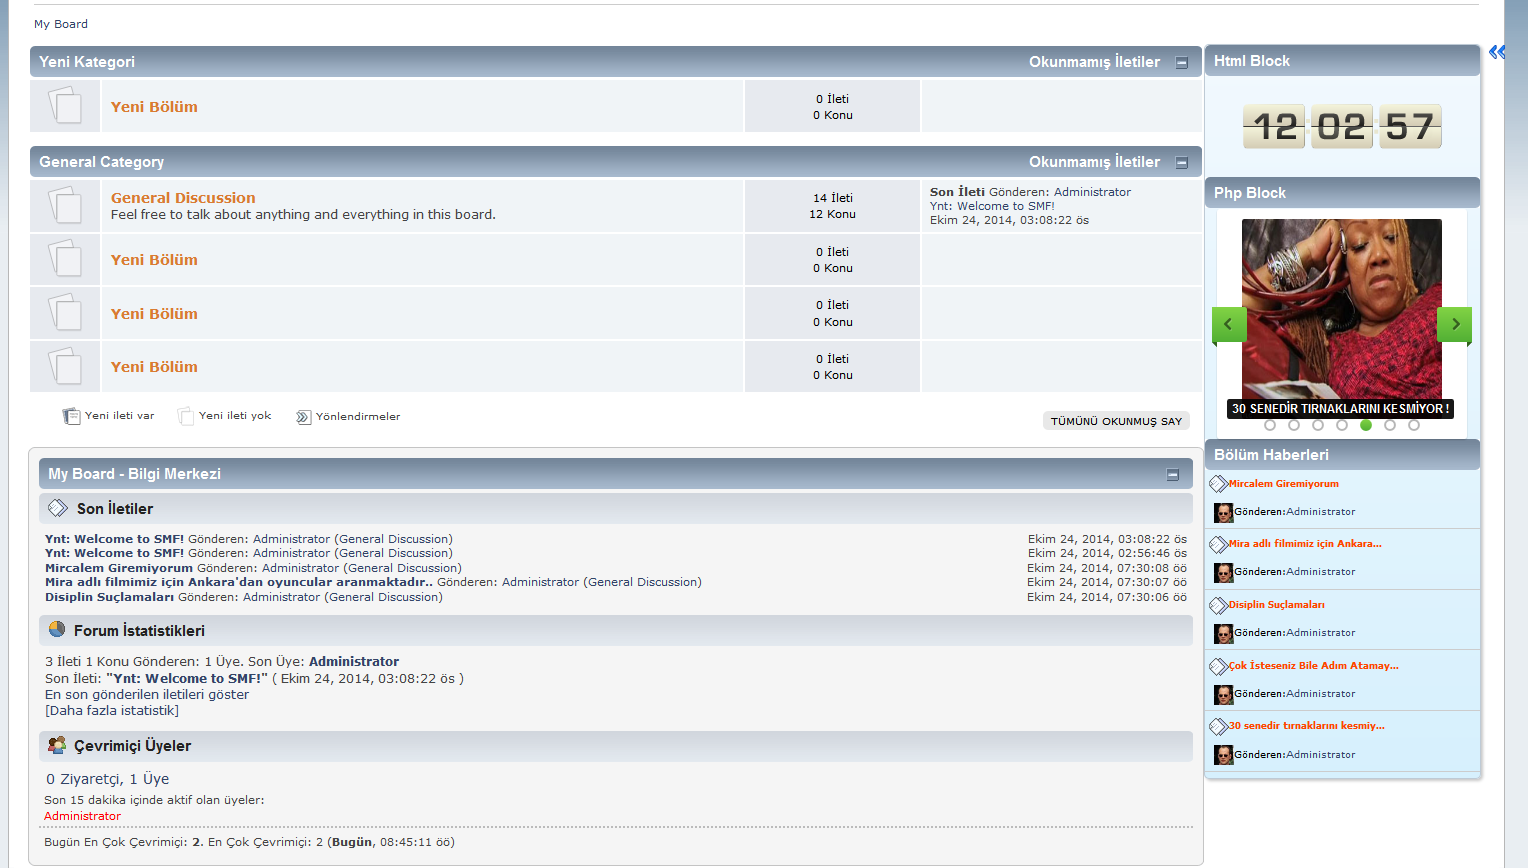Select the last slider pagination dot
Viewport: 1528px width, 868px height.
[x=1414, y=425]
